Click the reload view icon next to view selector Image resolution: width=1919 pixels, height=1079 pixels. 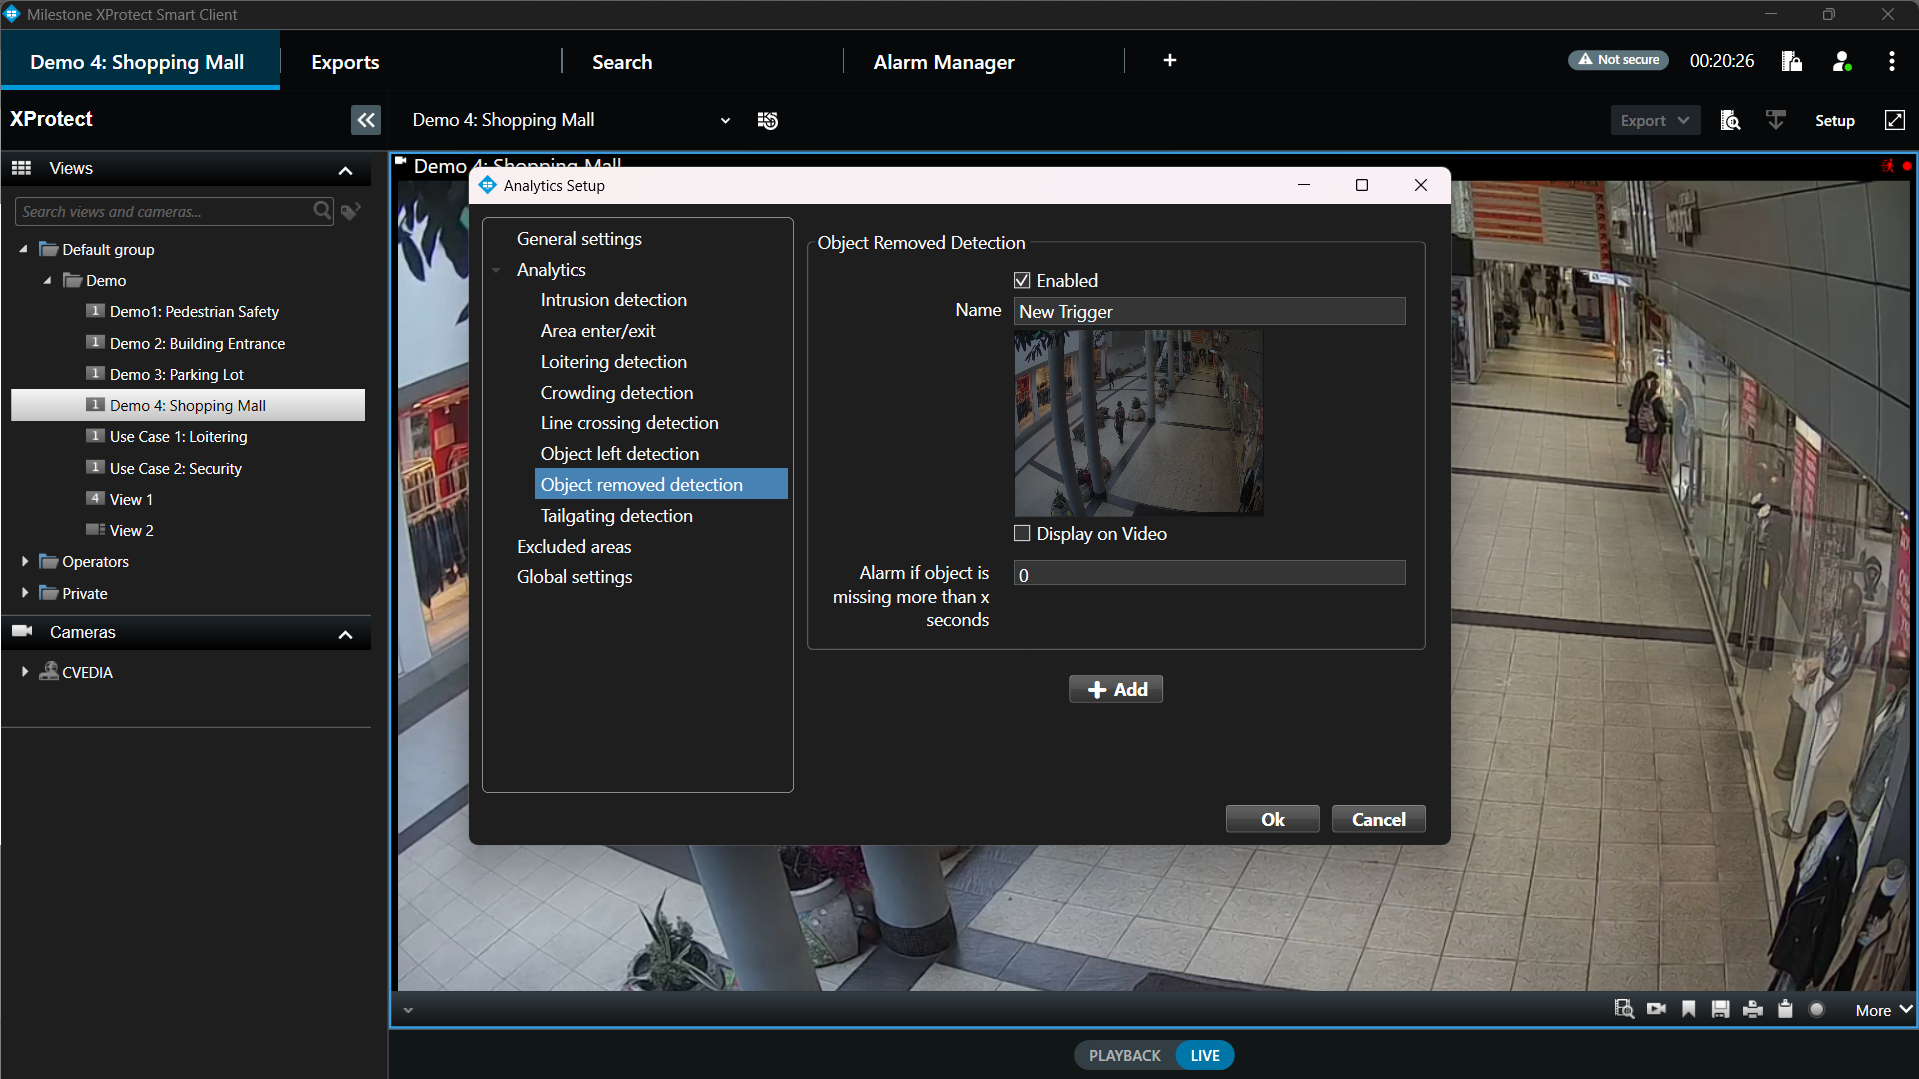767,121
